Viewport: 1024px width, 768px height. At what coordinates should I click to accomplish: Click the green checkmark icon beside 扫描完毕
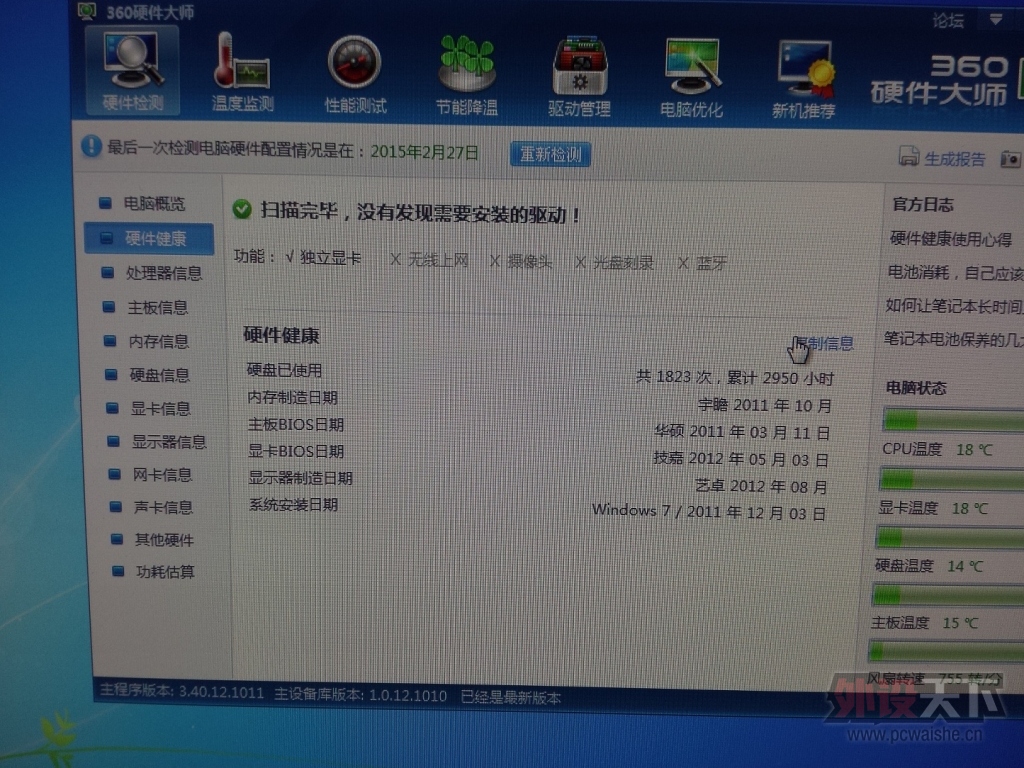(242, 209)
